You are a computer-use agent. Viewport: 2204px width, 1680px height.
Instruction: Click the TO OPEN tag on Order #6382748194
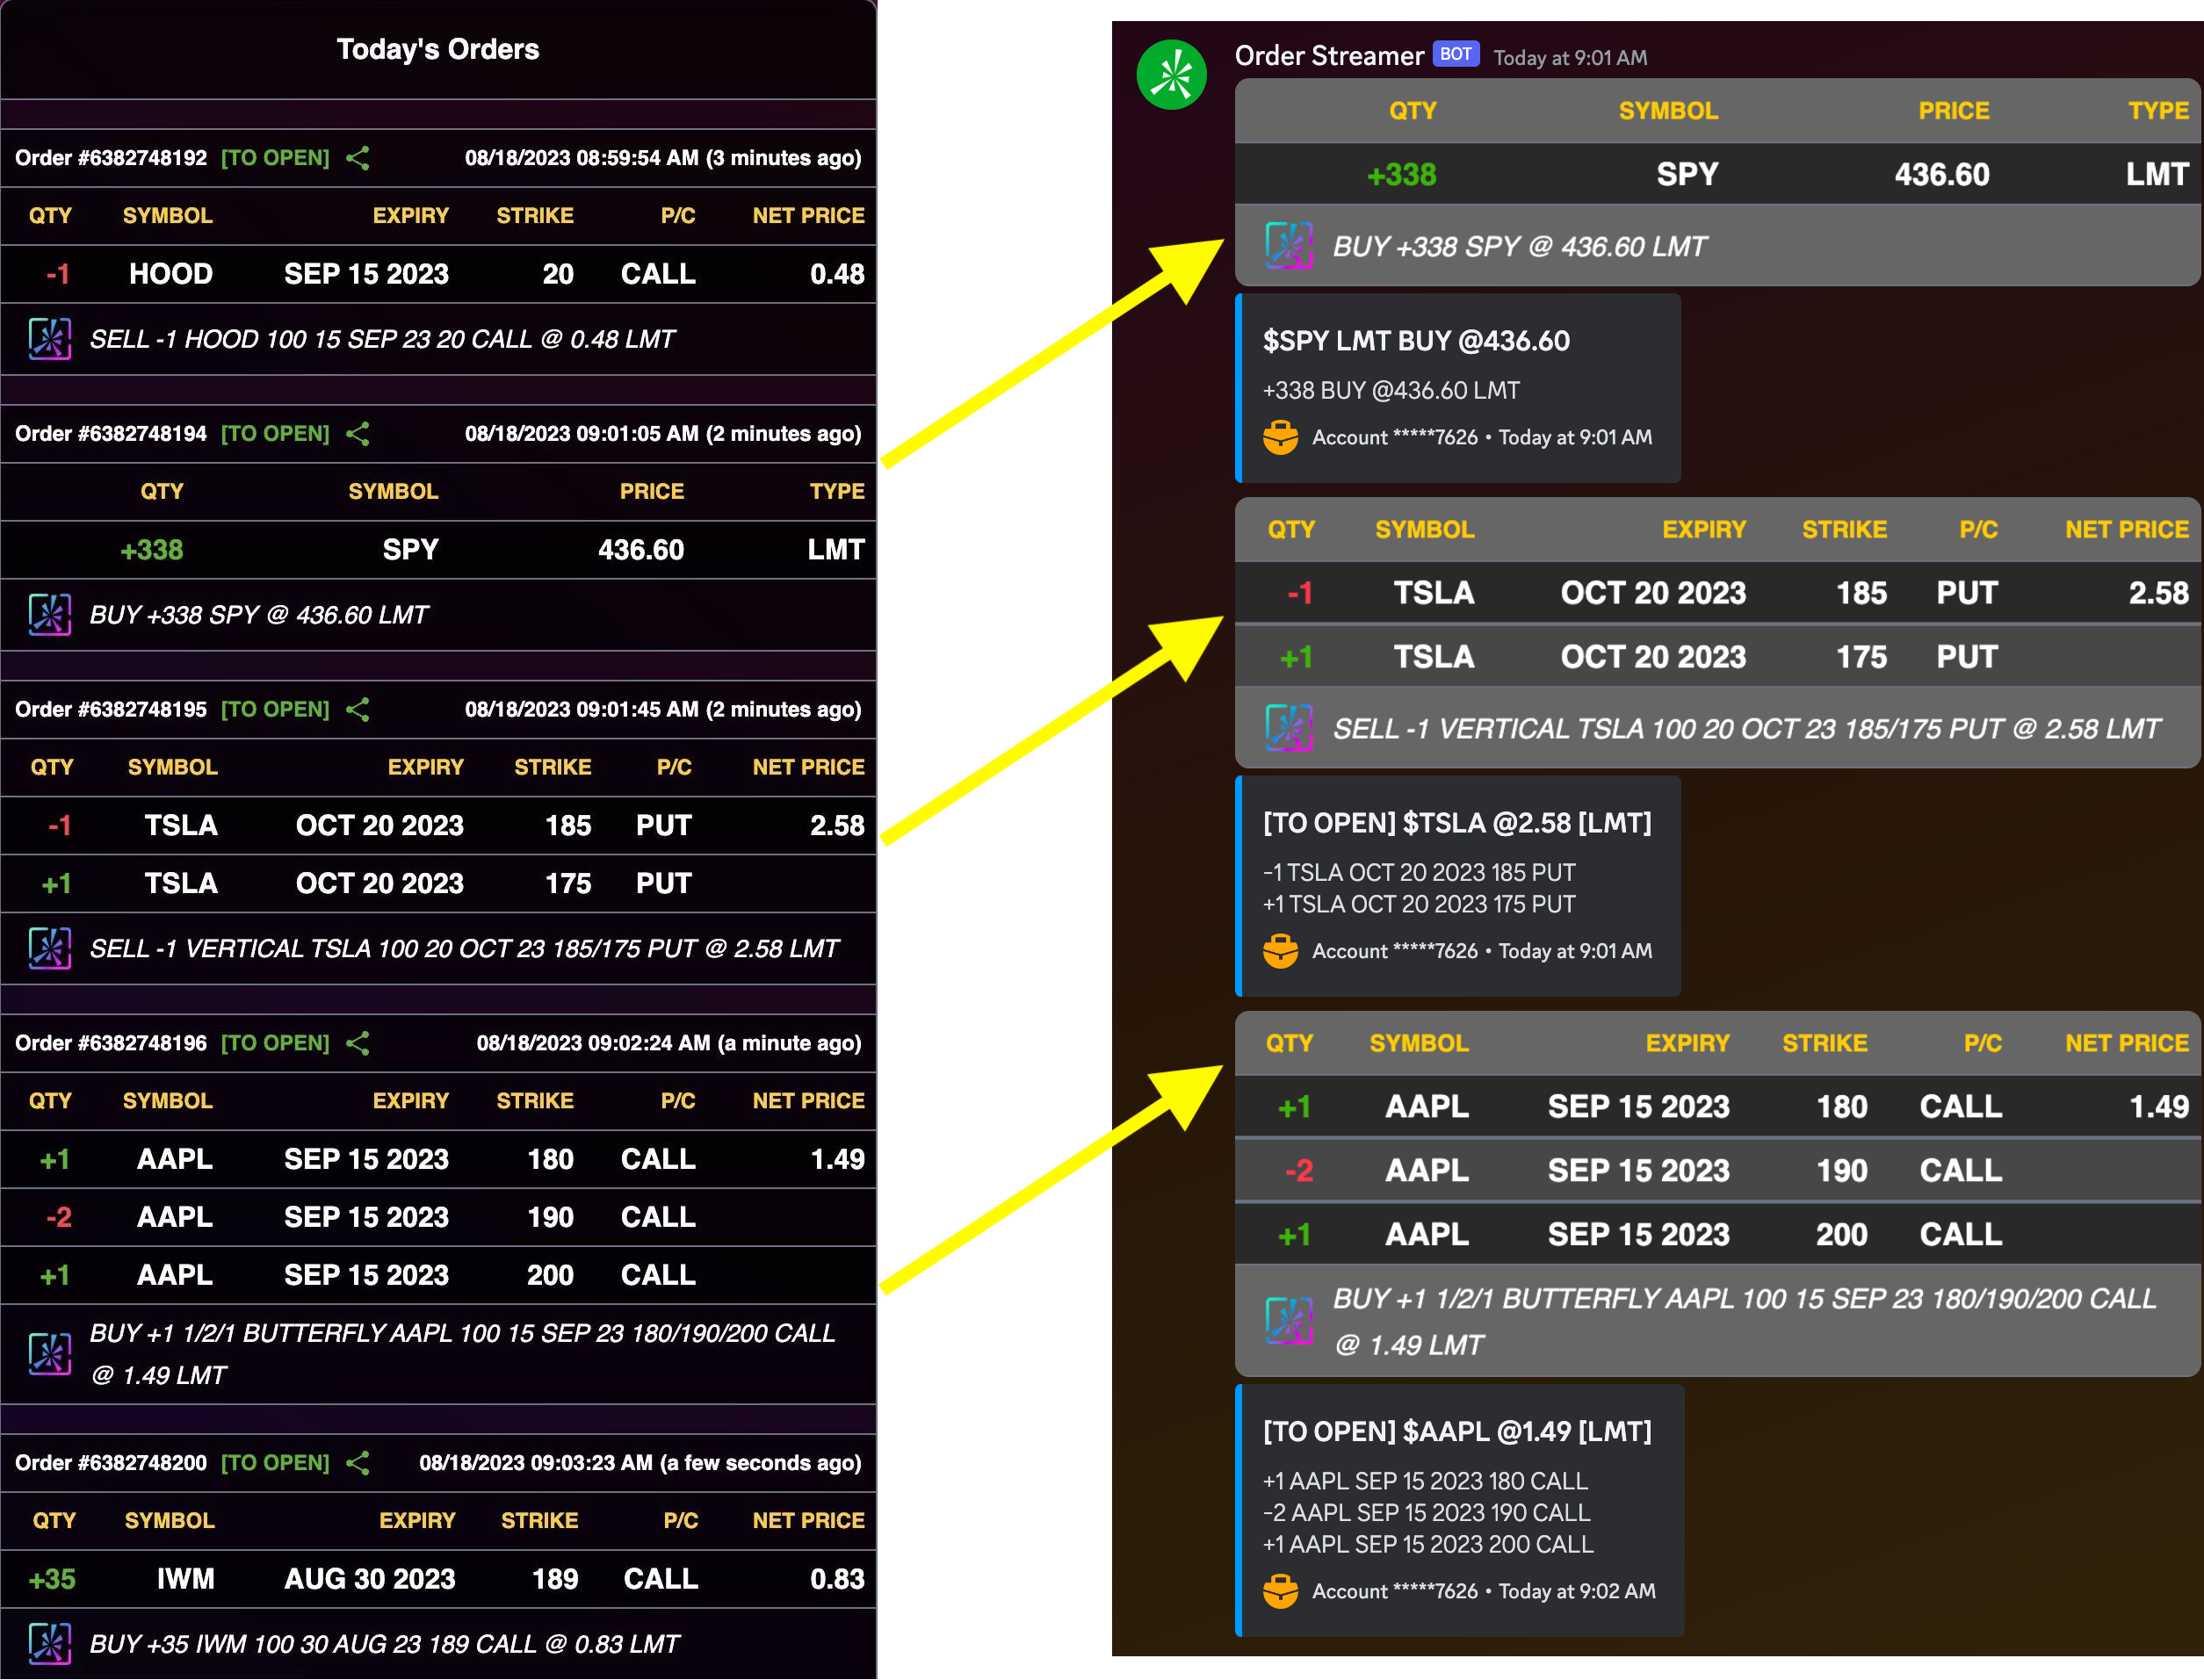pos(275,434)
